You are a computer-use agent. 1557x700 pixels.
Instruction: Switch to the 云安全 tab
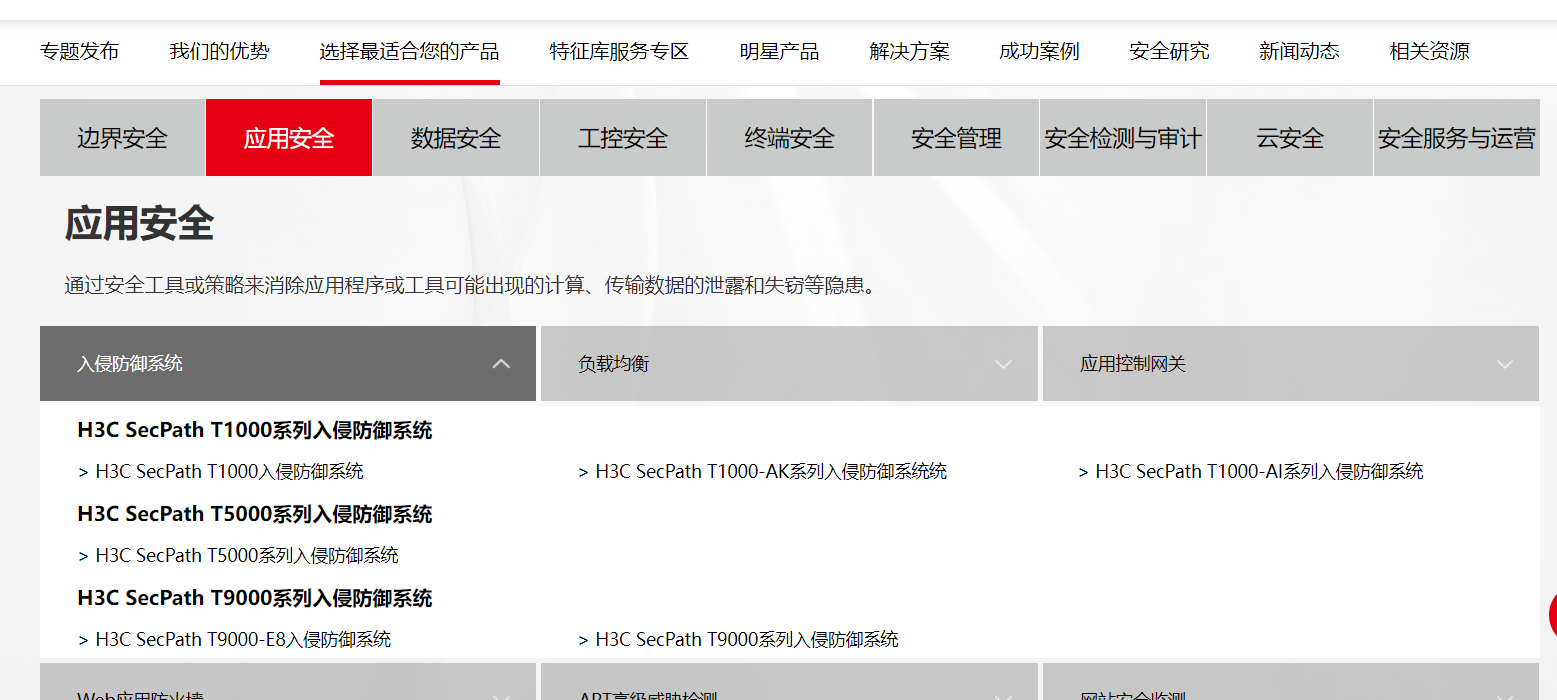(x=1290, y=138)
